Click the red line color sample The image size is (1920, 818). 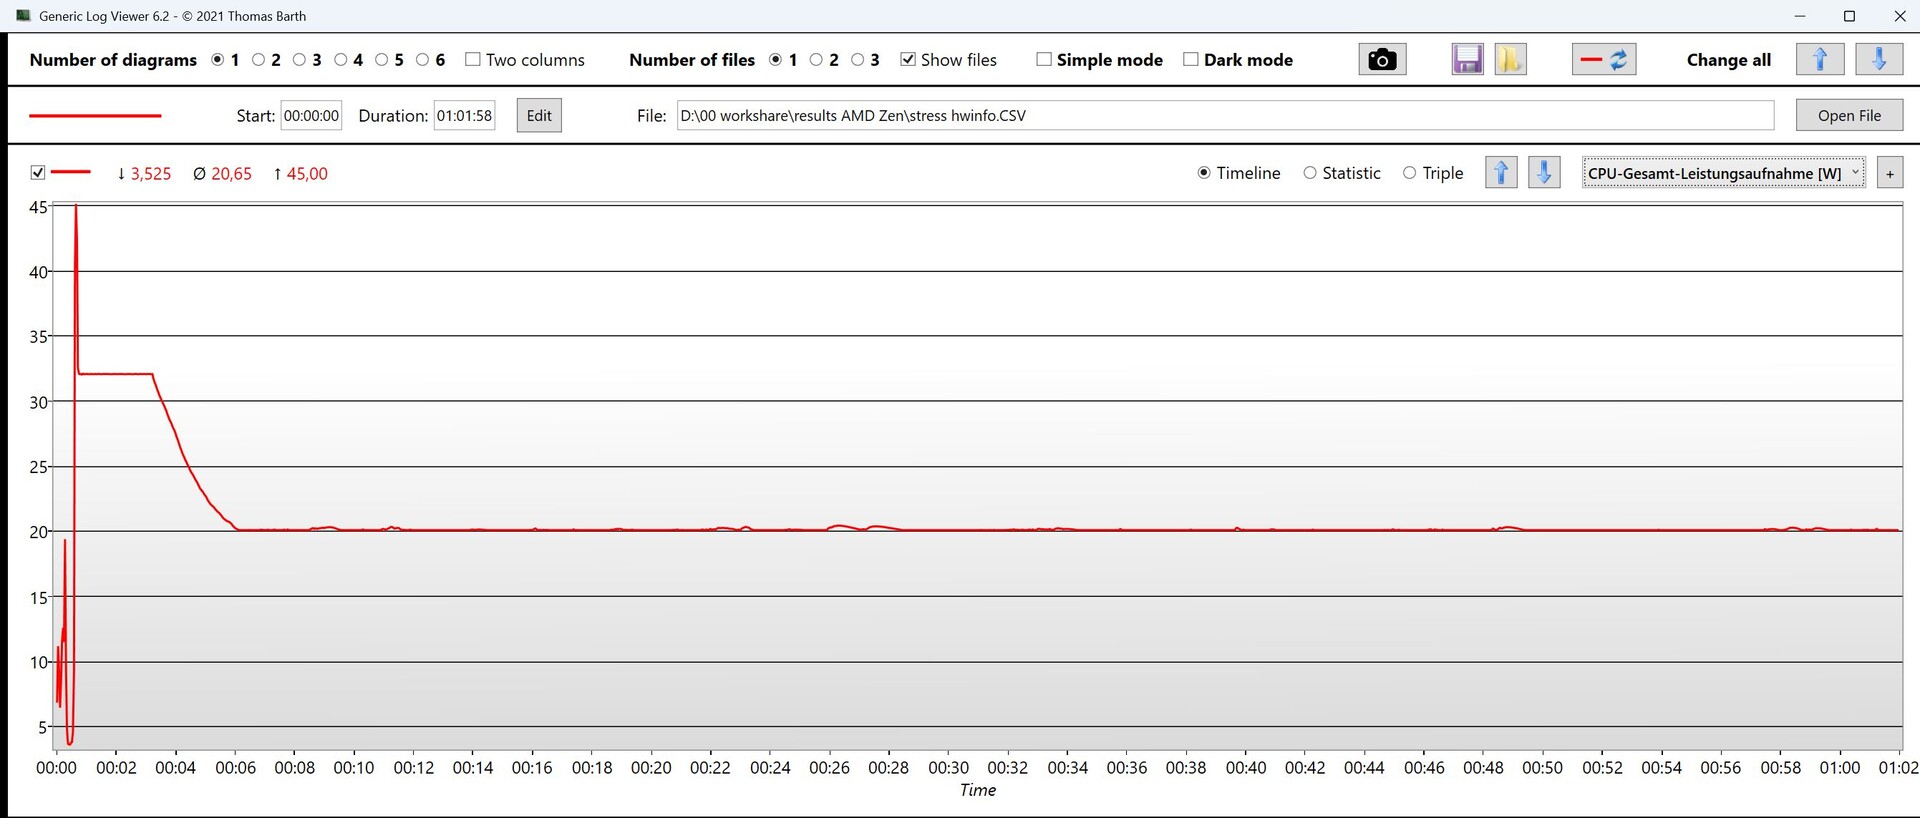coord(95,116)
